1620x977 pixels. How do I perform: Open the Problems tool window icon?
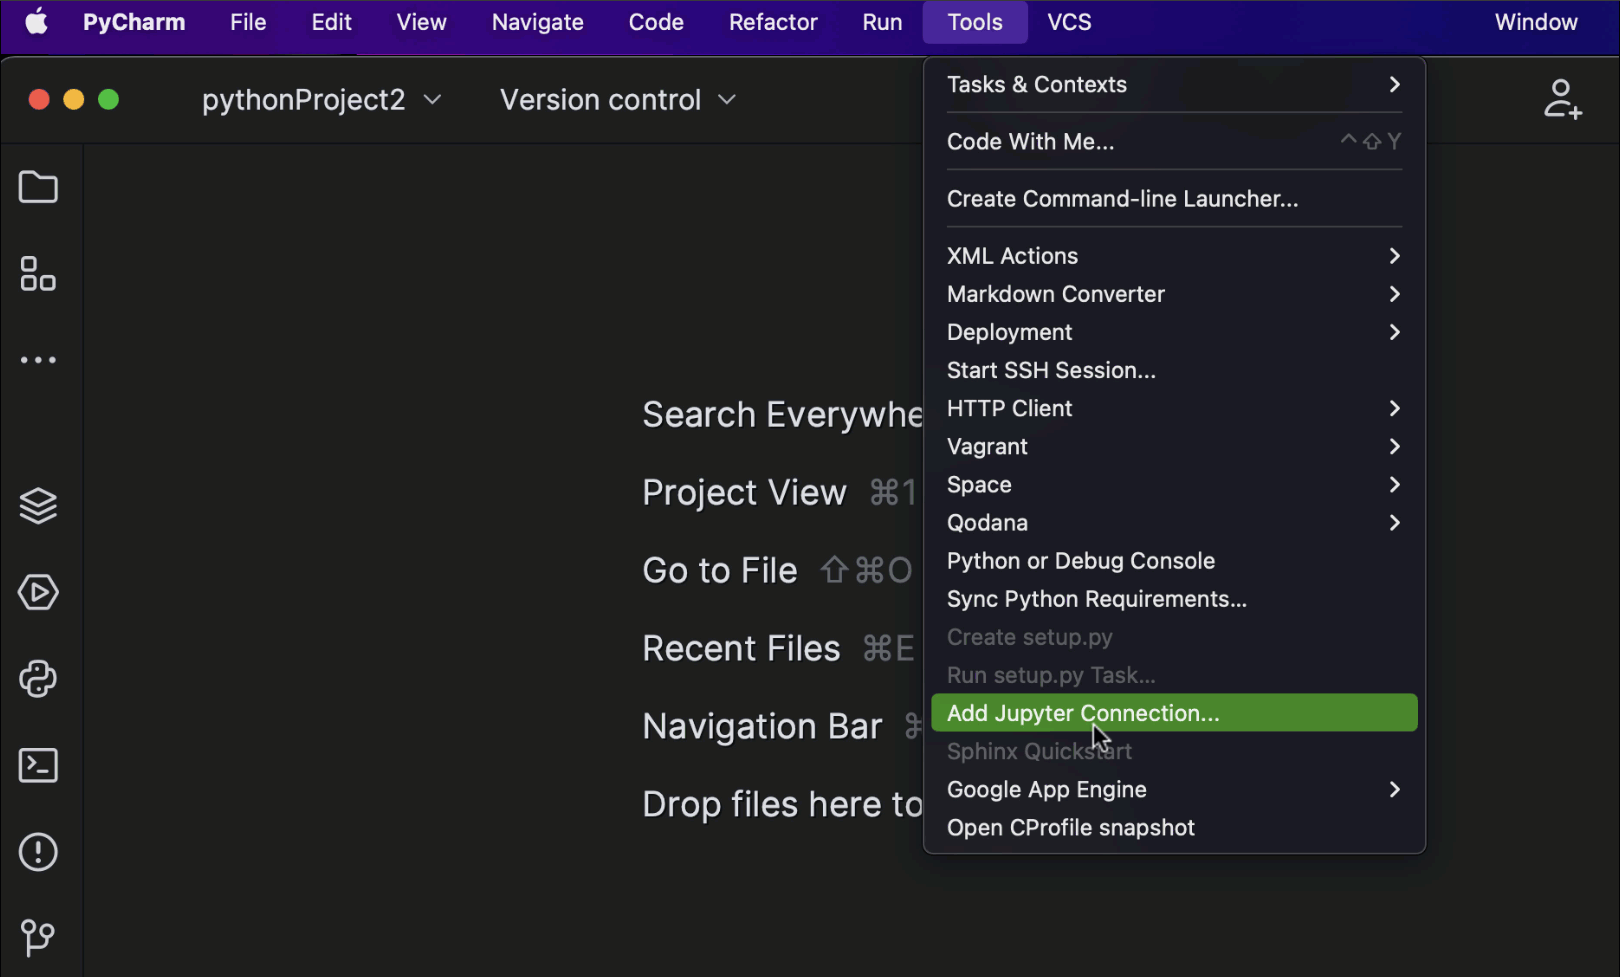tap(38, 852)
